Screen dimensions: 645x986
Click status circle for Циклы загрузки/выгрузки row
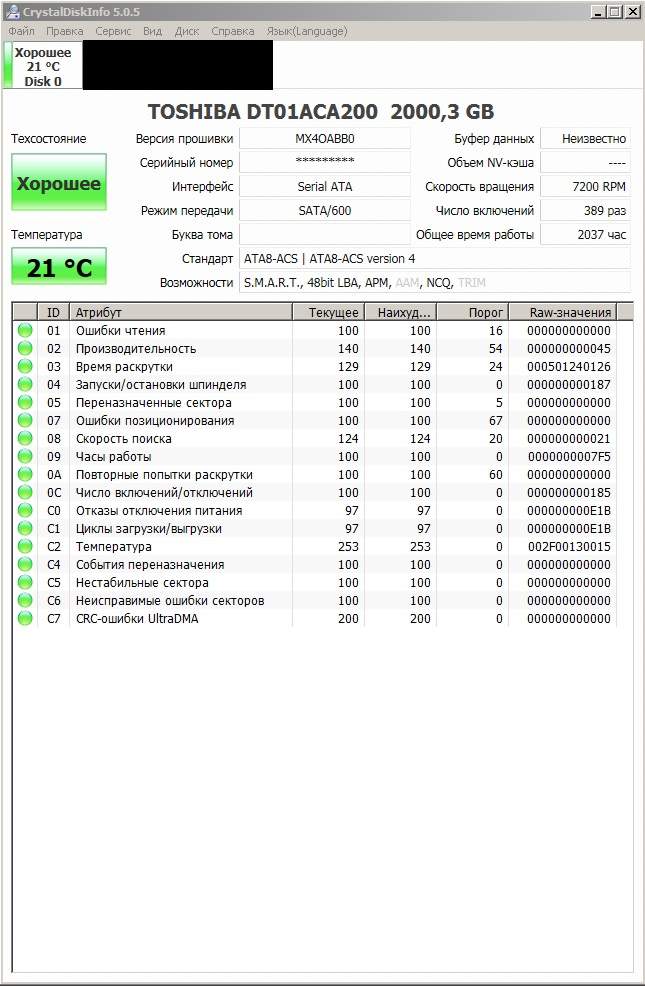pyautogui.click(x=25, y=528)
